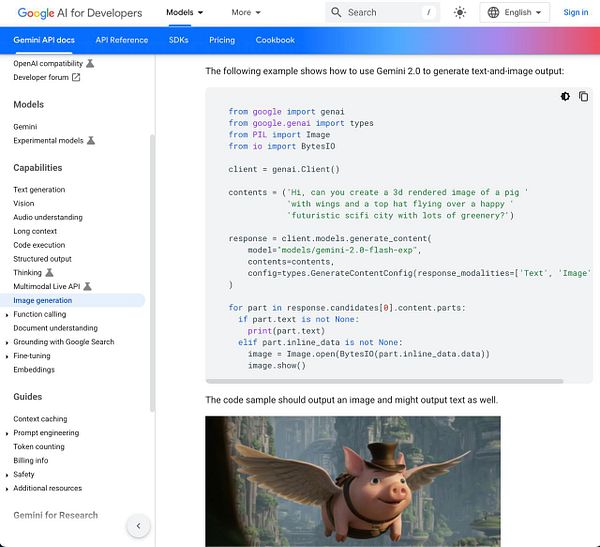600x547 pixels.
Task: Open the Context caching guide
Action: [x=40, y=419]
